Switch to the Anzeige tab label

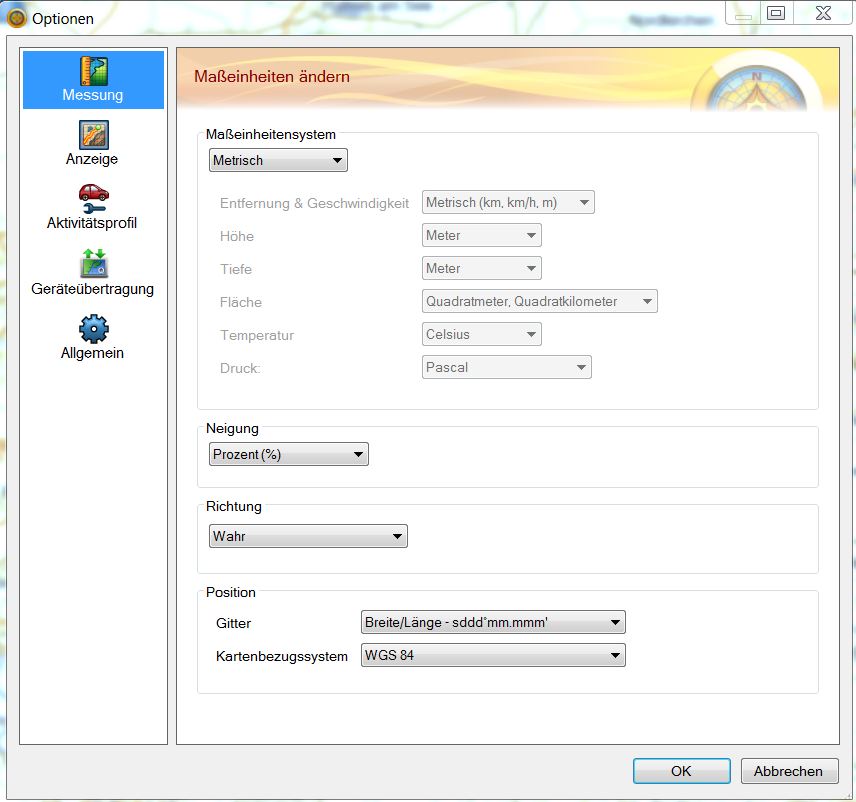92,159
